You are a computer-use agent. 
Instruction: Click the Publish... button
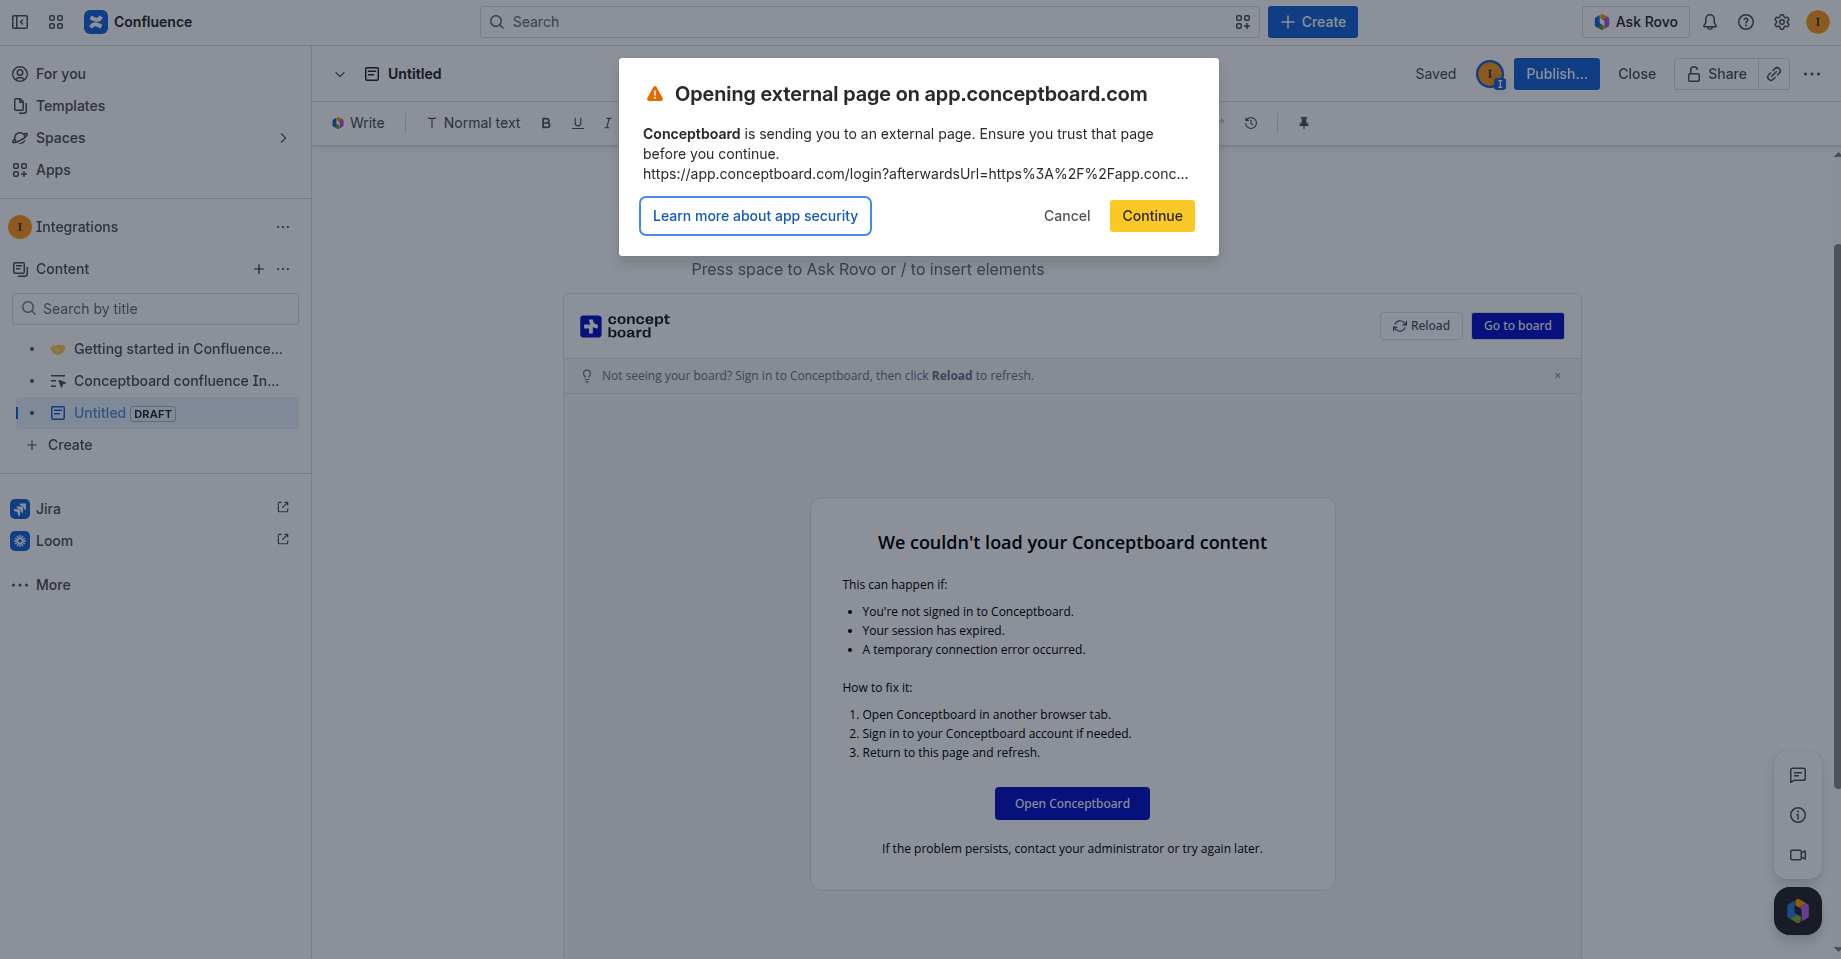click(1556, 74)
